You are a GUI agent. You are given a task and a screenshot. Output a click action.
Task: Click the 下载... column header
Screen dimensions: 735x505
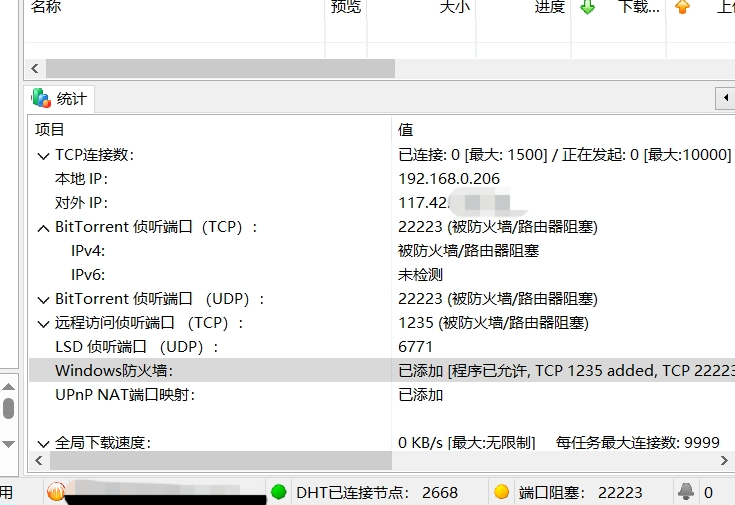[619, 7]
